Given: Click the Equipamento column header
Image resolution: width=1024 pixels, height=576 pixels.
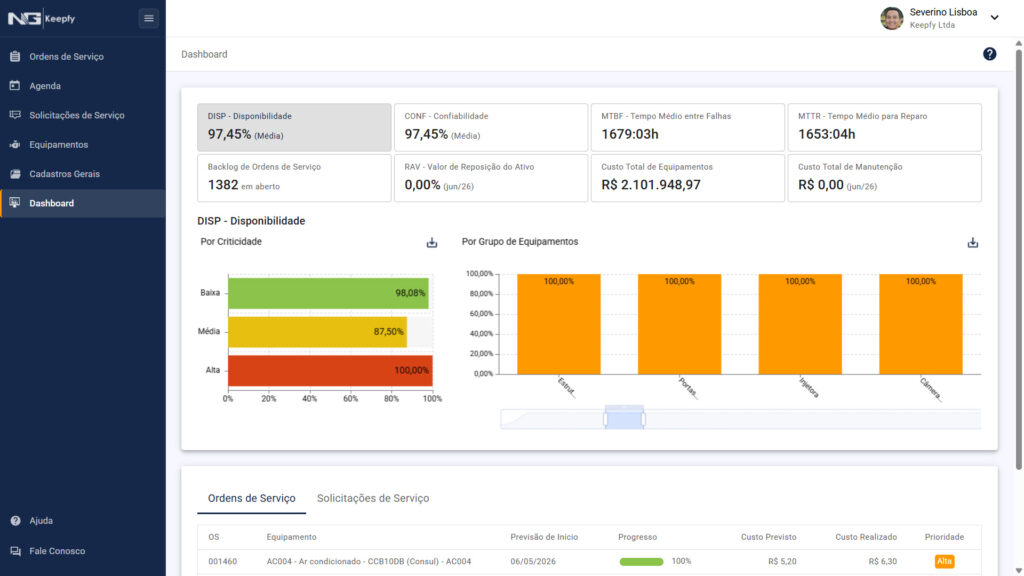Looking at the screenshot, I should 291,537.
